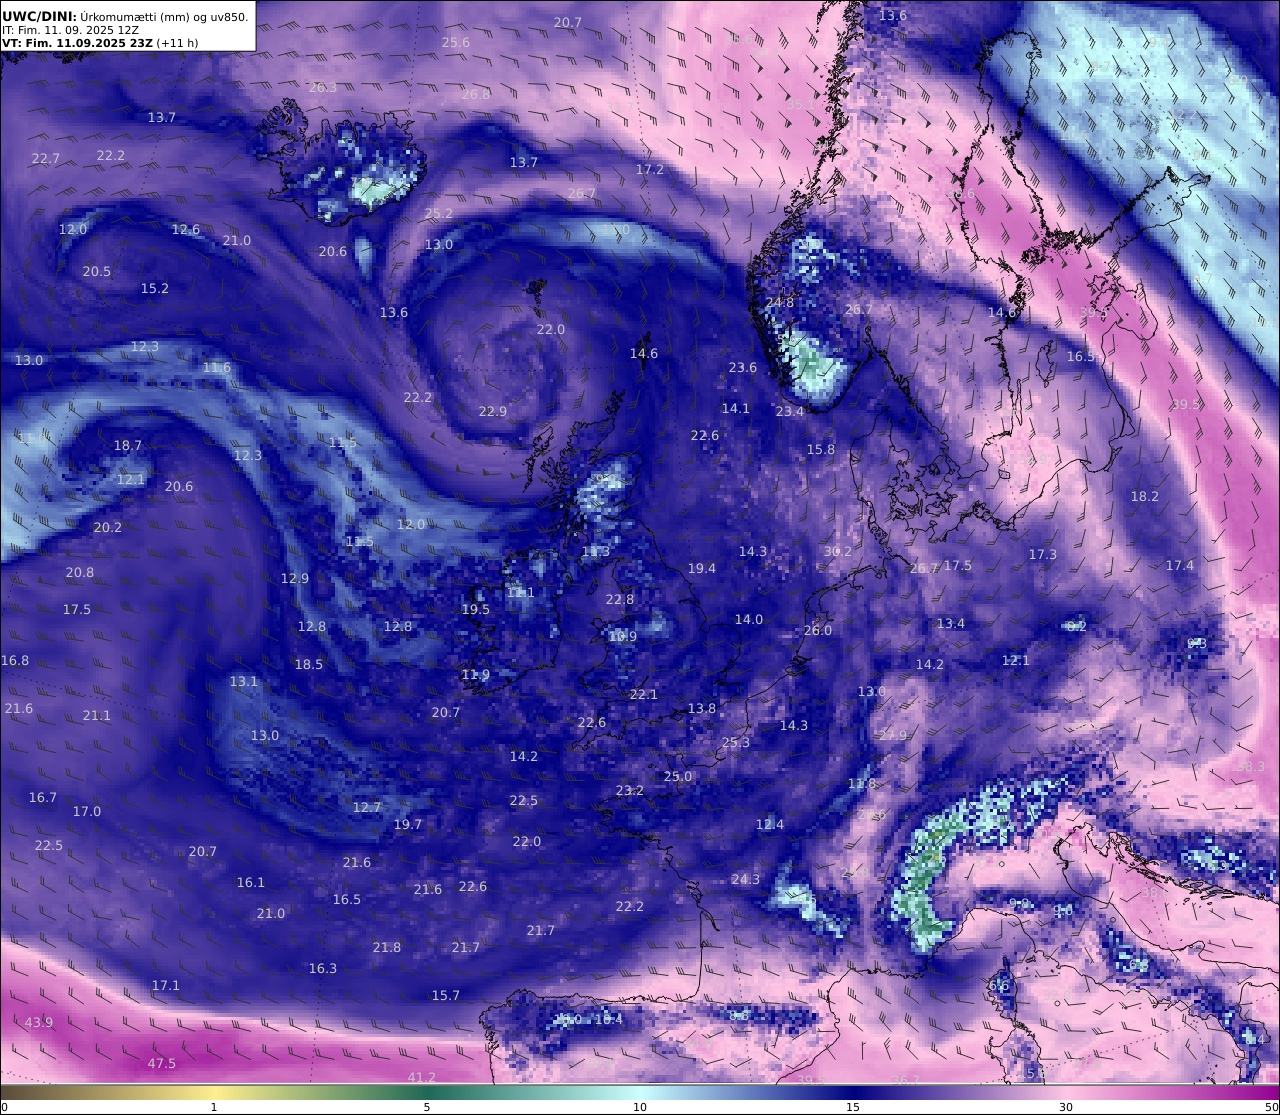Click the 12.6 value on the map

click(186, 229)
